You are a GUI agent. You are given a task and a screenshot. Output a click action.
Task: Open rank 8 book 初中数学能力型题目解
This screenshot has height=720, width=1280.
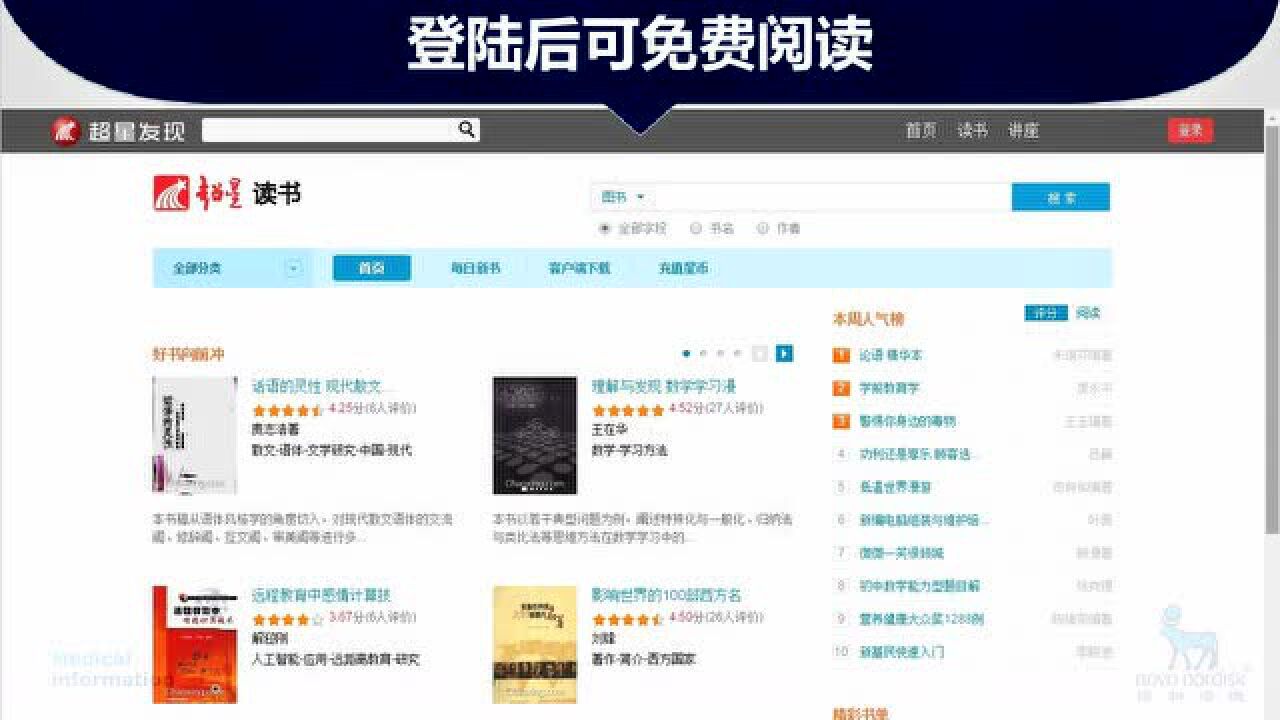pos(919,586)
